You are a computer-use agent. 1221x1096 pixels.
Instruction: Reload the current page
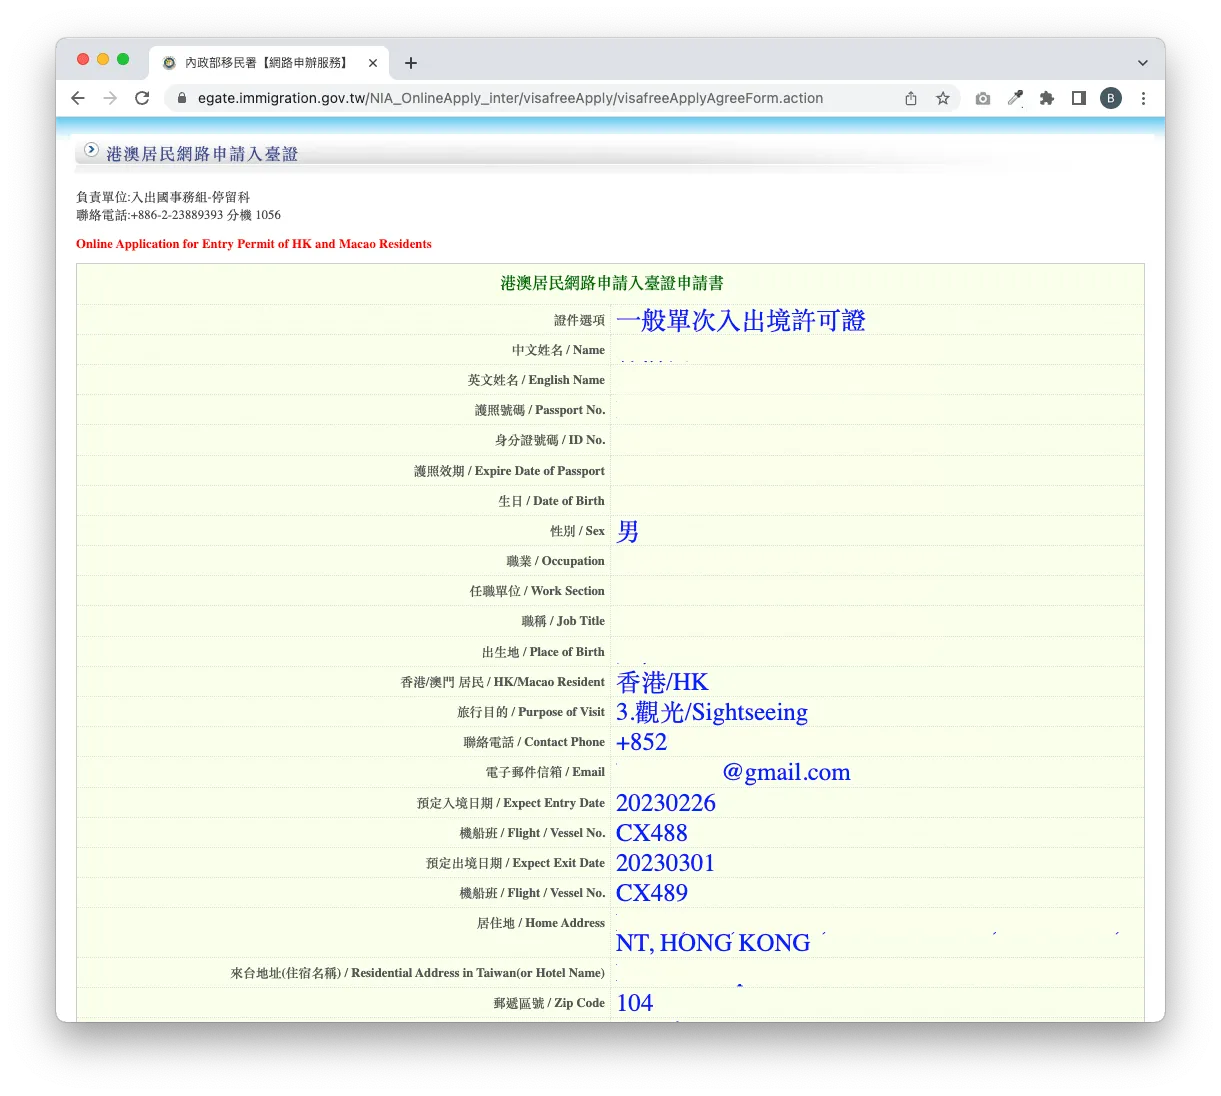pos(142,98)
